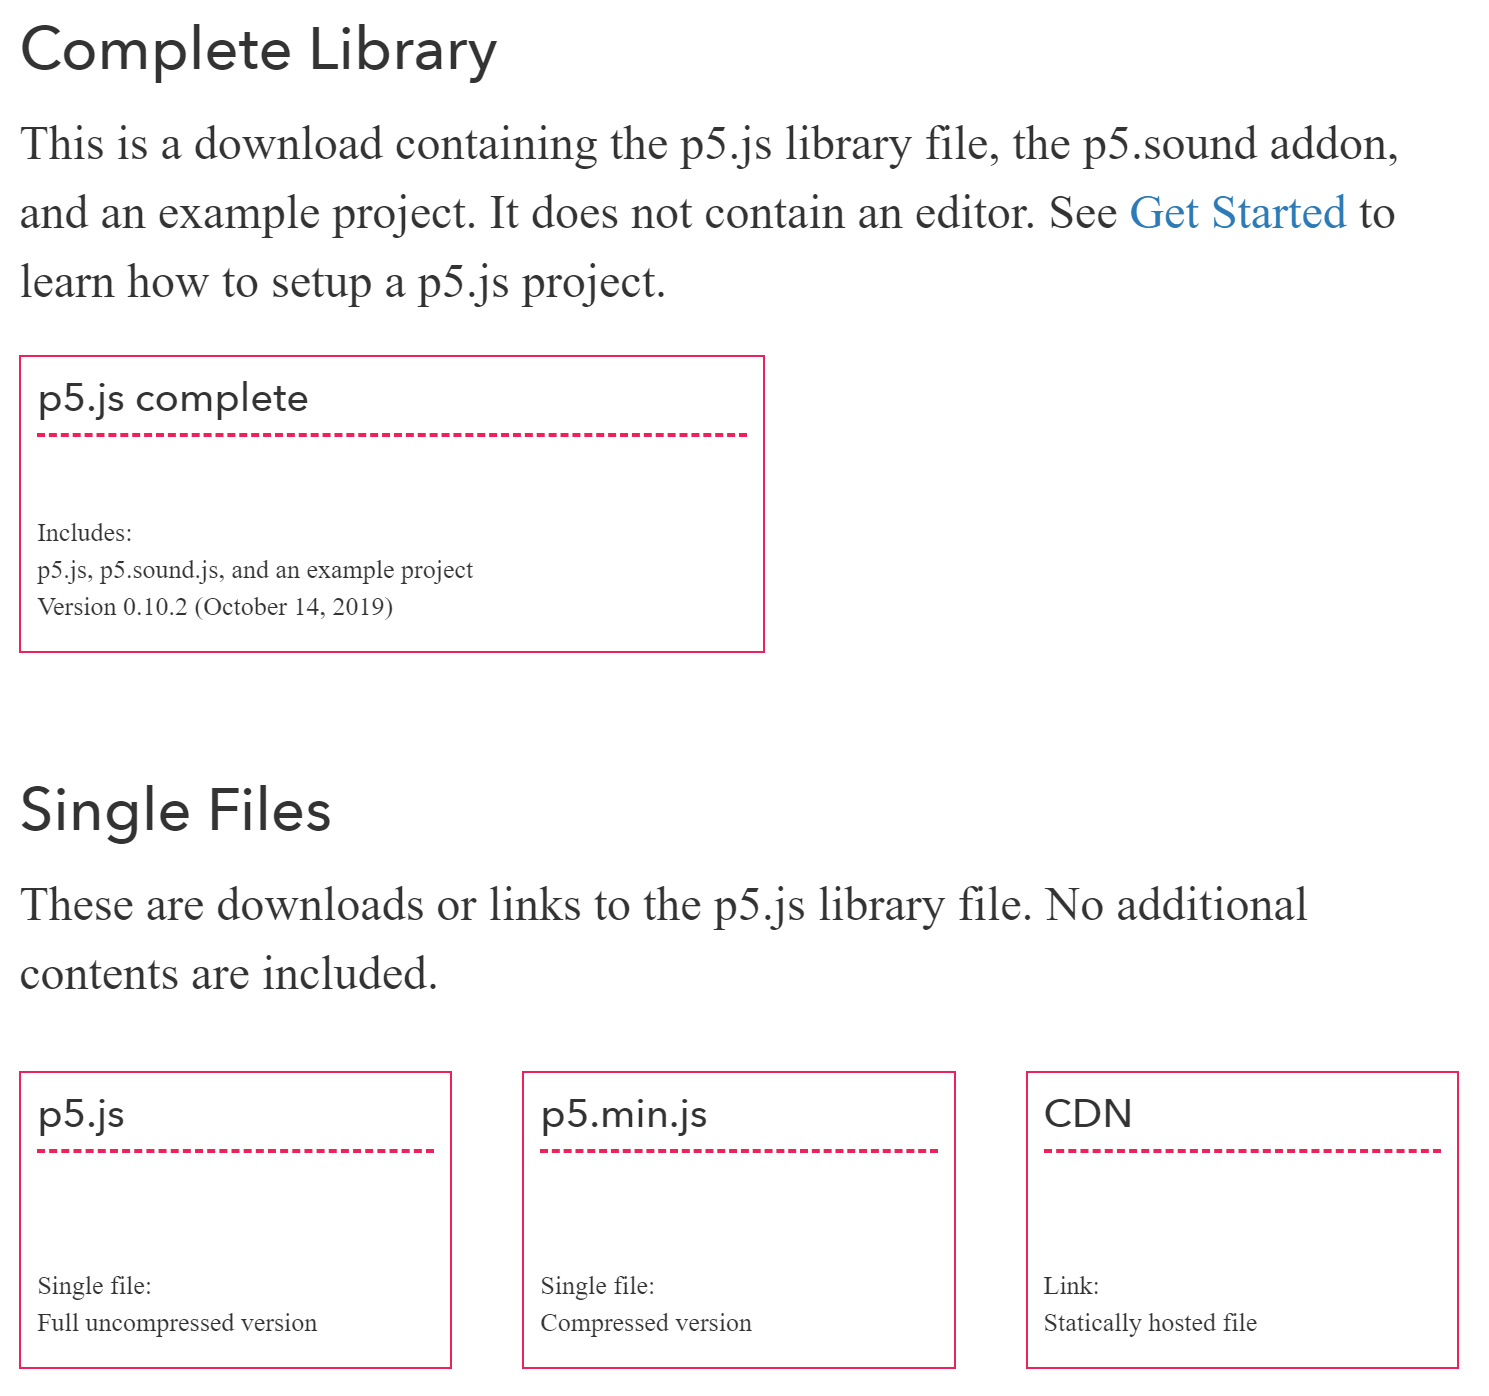Viewport: 1489px width, 1396px height.
Task: Click the 'Full uncompressed version' description
Action: pyautogui.click(x=177, y=1323)
